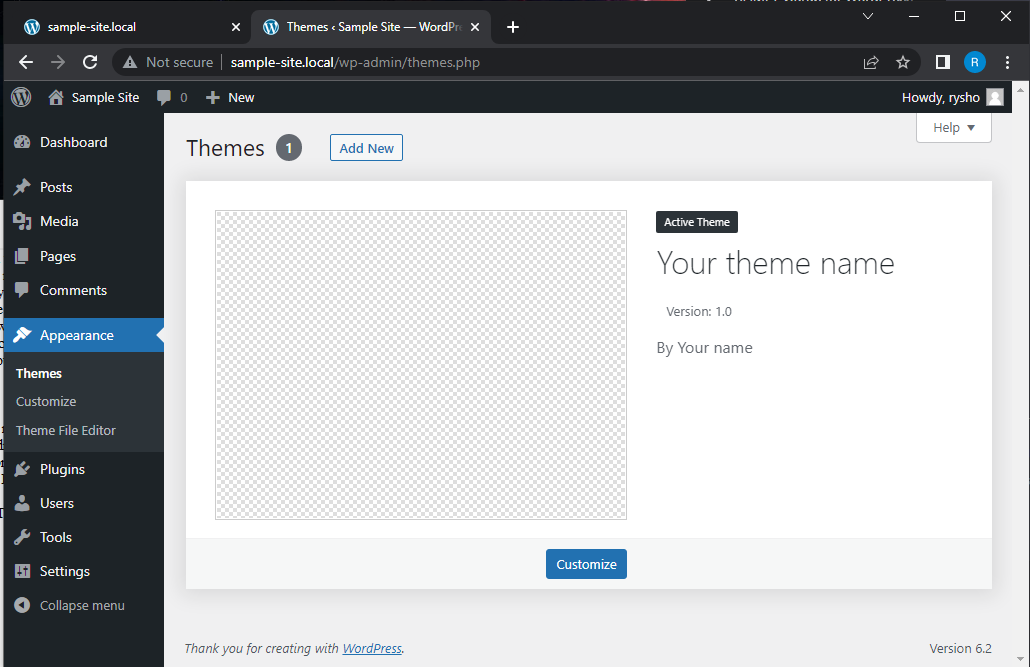The width and height of the screenshot is (1030, 667).
Task: Toggle the browser side panel icon
Action: pos(943,62)
